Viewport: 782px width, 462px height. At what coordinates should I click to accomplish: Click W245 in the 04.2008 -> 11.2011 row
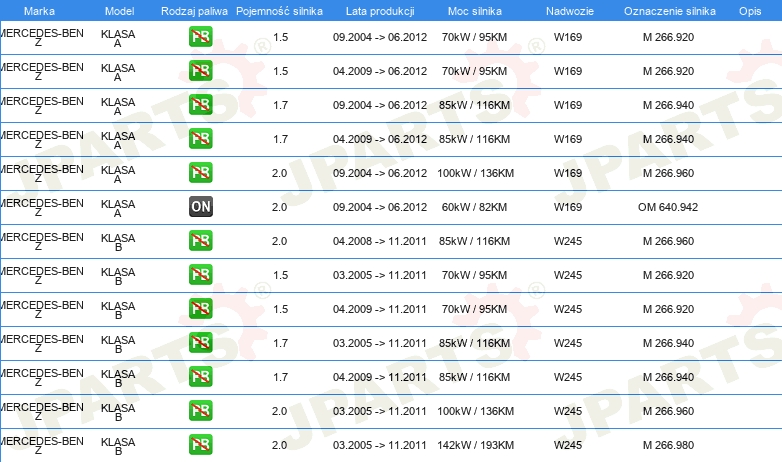(x=568, y=241)
